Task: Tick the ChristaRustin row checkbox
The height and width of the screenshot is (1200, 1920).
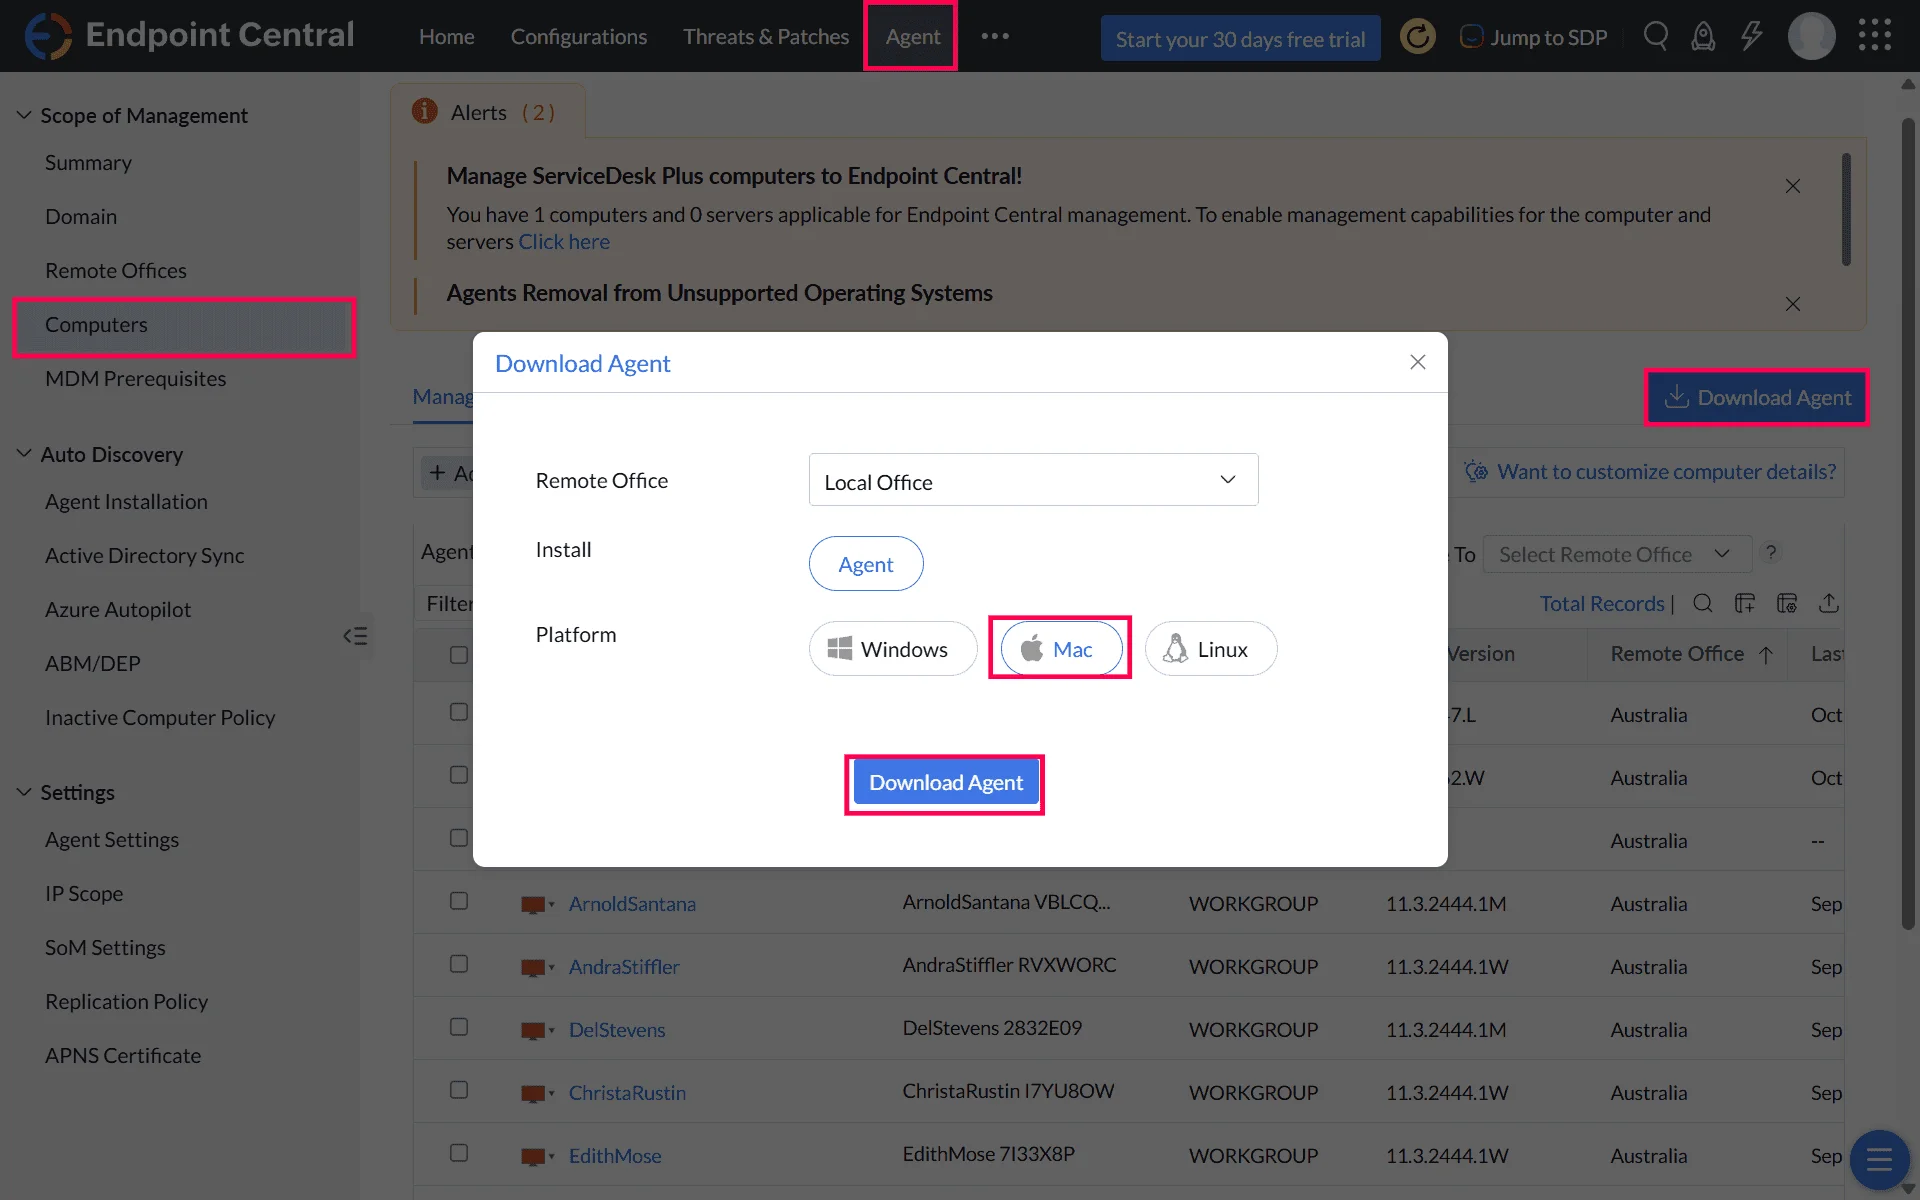Action: coord(459,1090)
